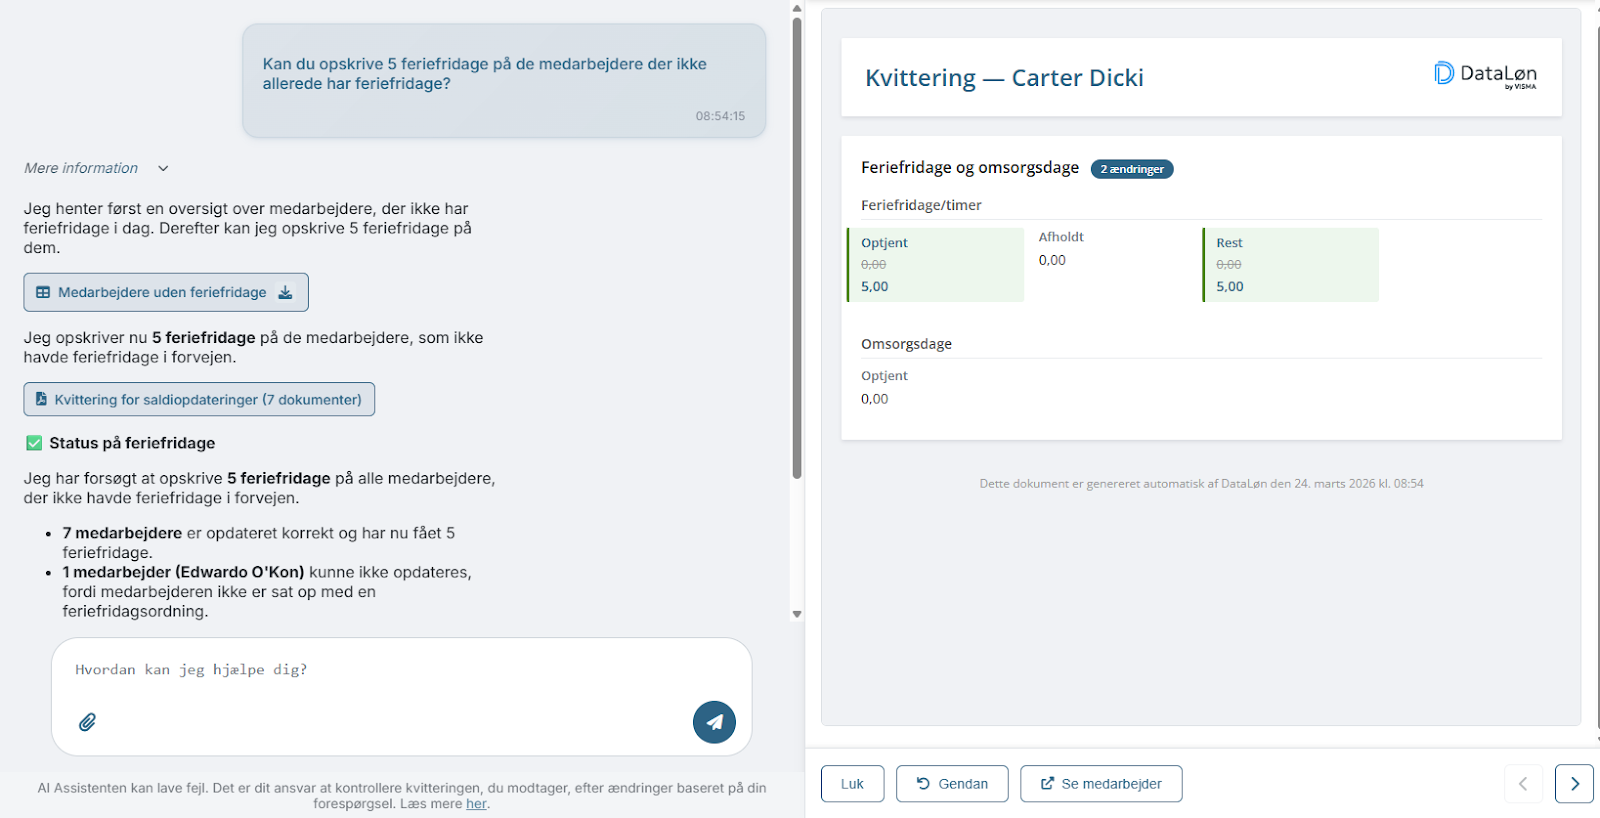The height and width of the screenshot is (818, 1600).
Task: Go to the previous receipt document arrow
Action: 1523,784
